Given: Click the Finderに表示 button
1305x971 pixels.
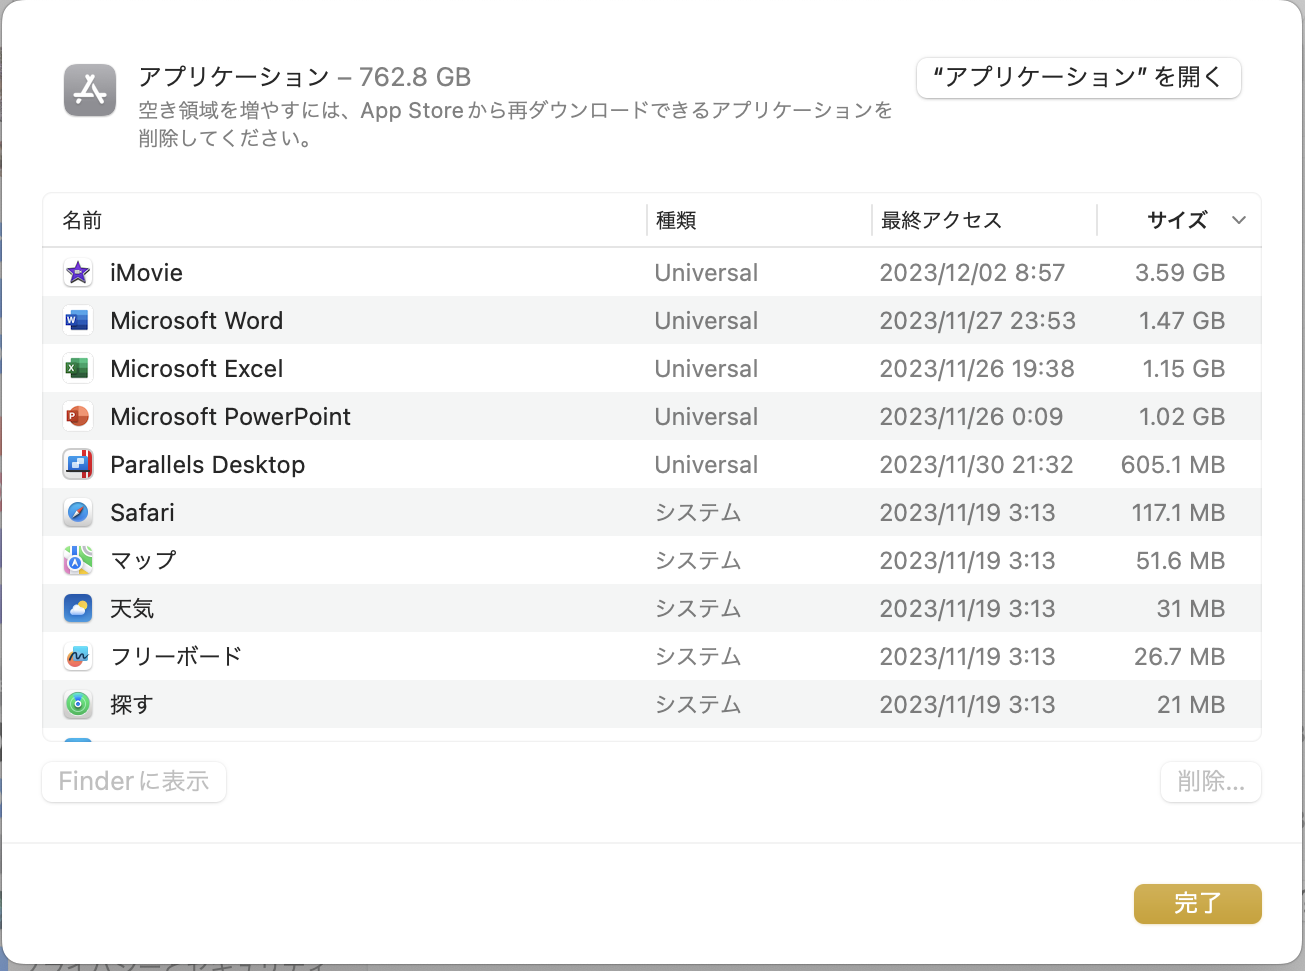Looking at the screenshot, I should 134,781.
